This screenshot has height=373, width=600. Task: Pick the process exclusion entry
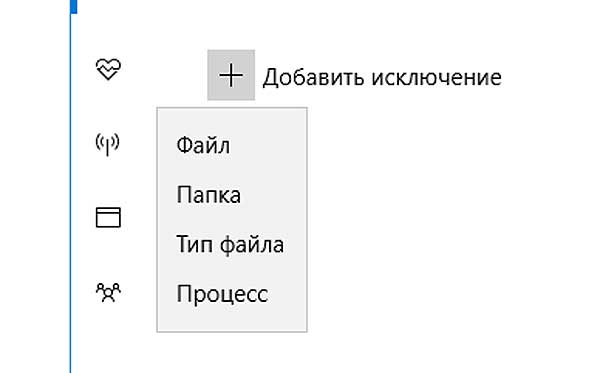pos(222,294)
